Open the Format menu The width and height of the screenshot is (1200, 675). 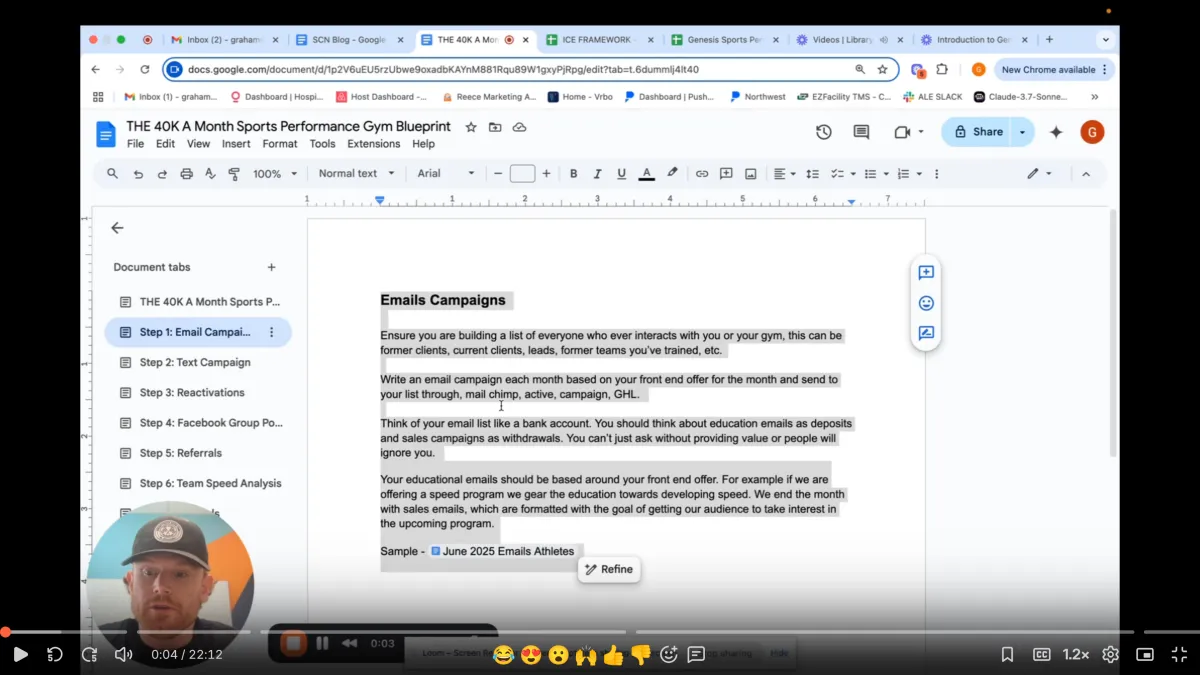280,144
